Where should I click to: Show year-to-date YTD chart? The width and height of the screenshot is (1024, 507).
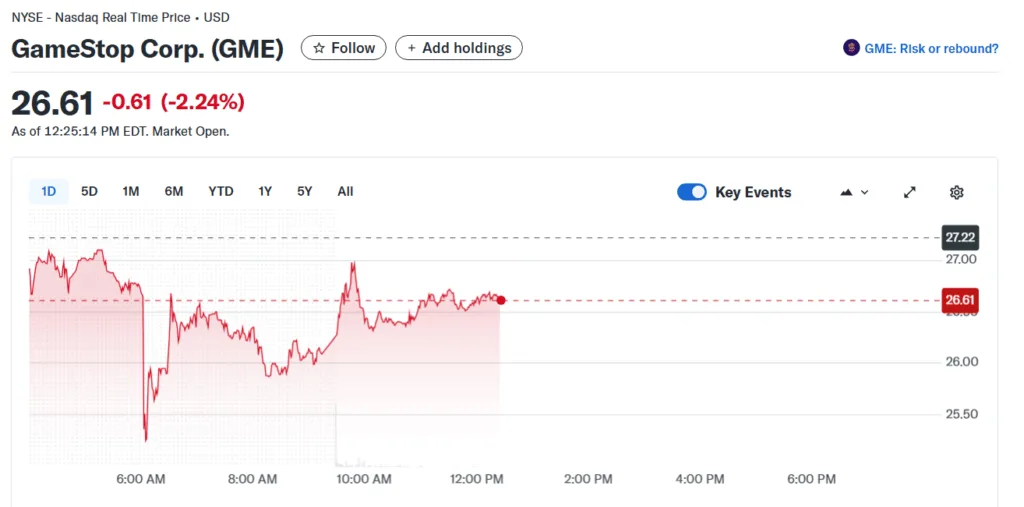(220, 191)
